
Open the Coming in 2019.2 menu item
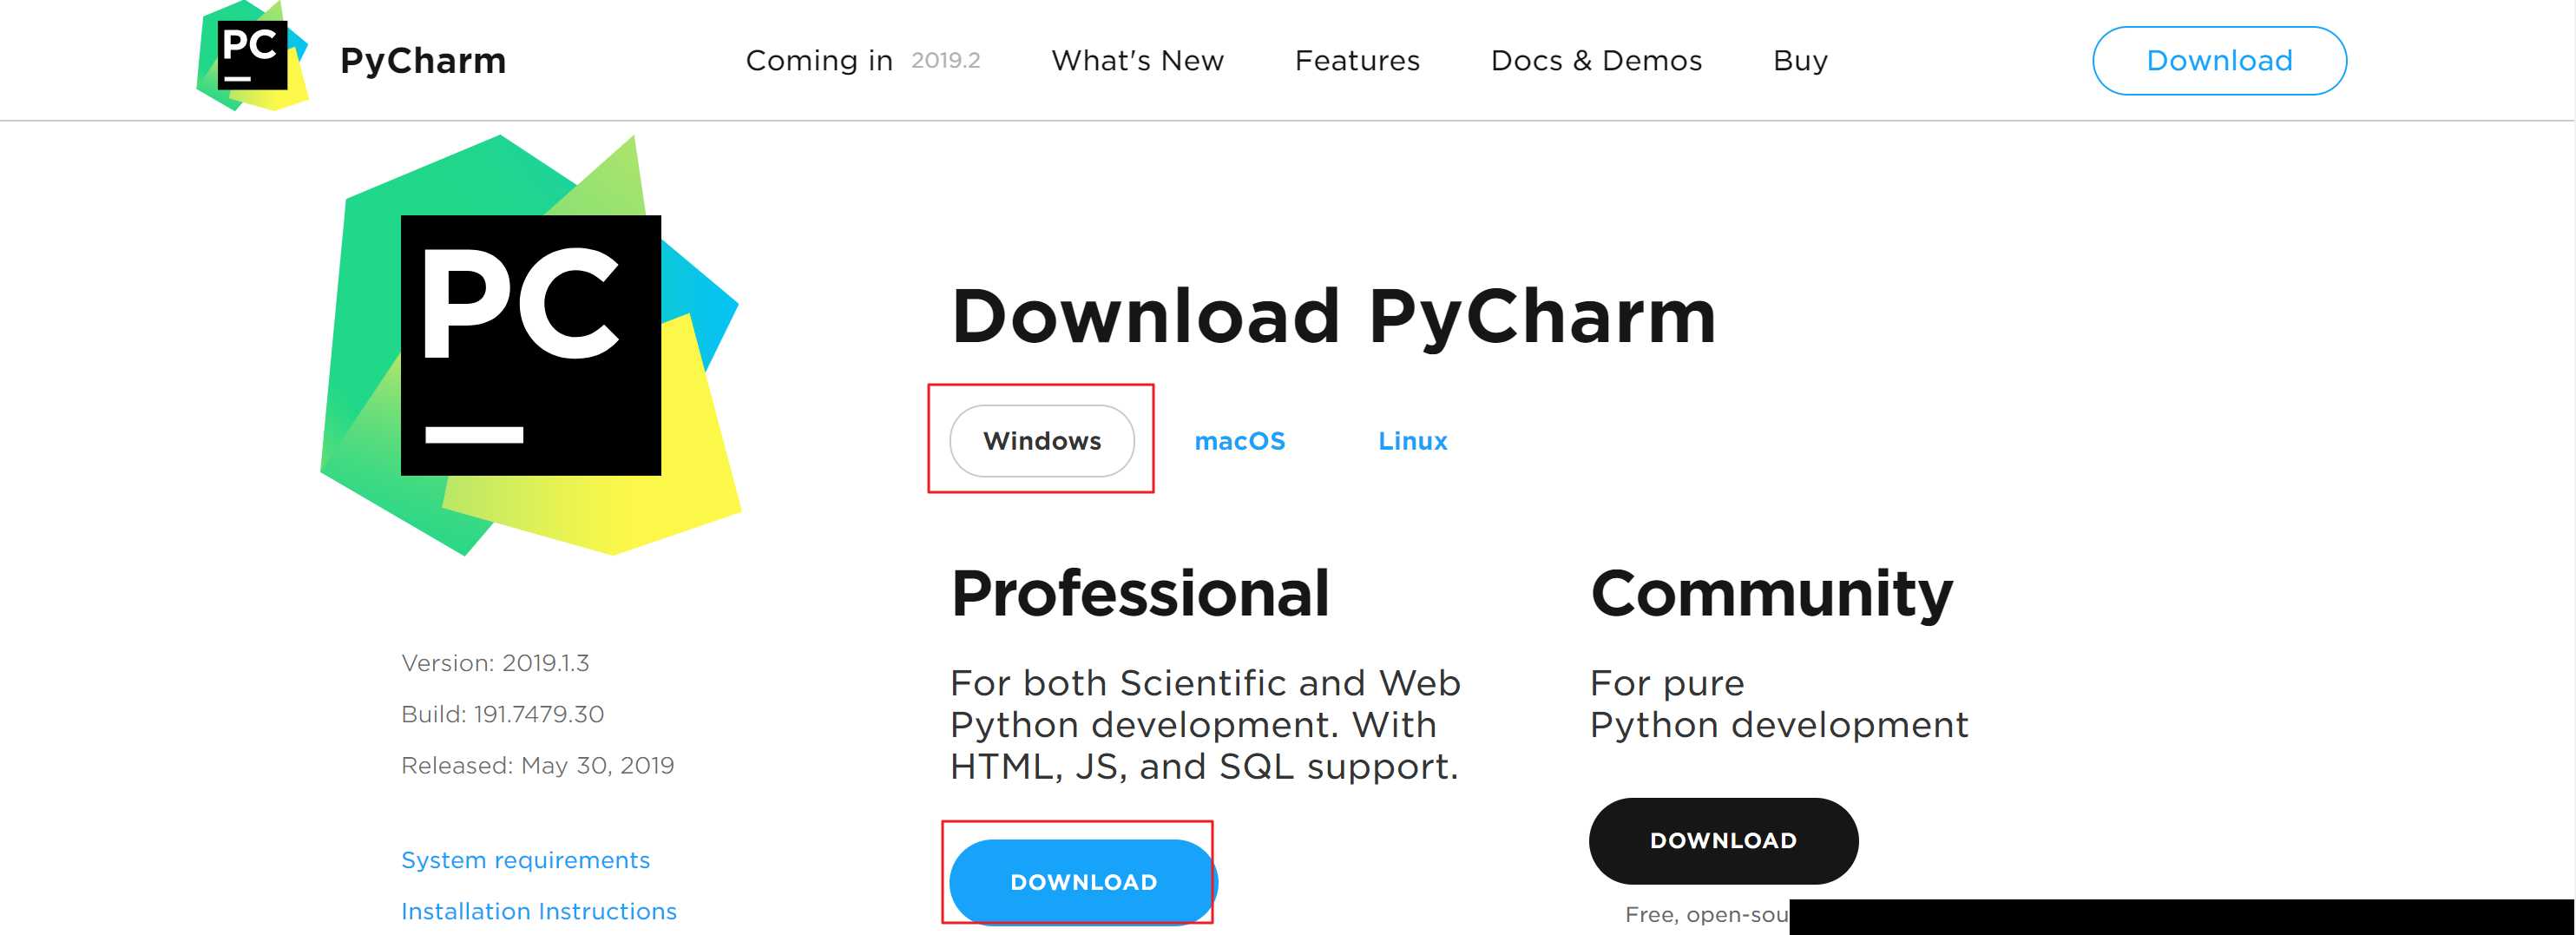(x=863, y=61)
